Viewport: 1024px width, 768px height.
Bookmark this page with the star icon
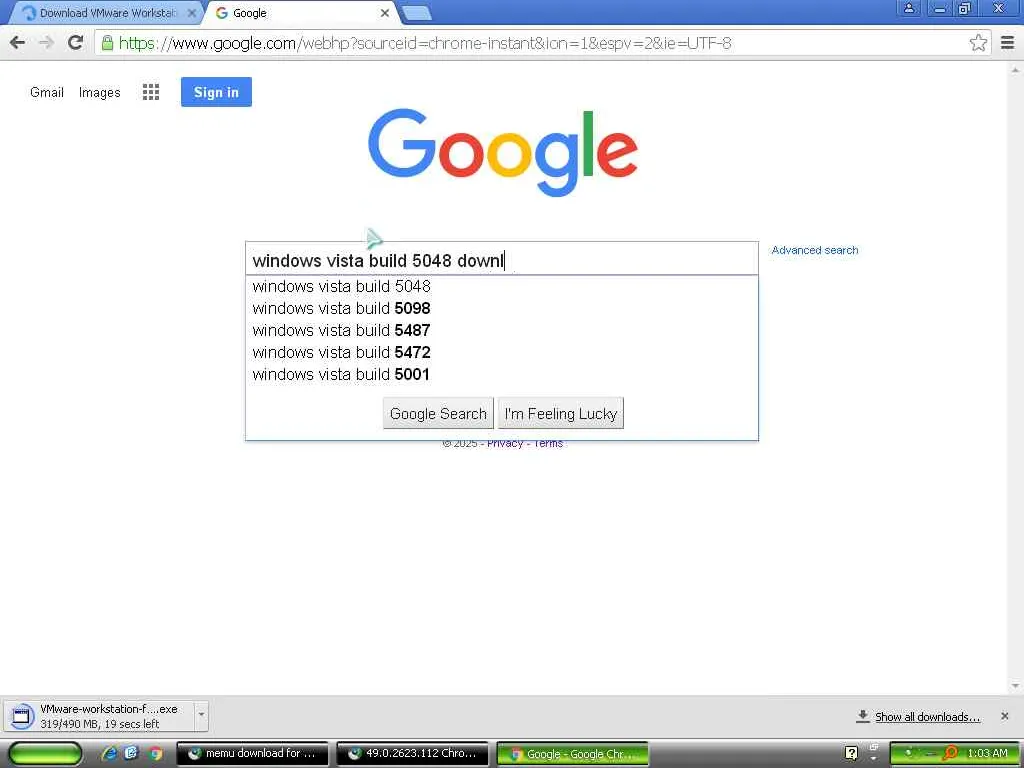coord(978,43)
